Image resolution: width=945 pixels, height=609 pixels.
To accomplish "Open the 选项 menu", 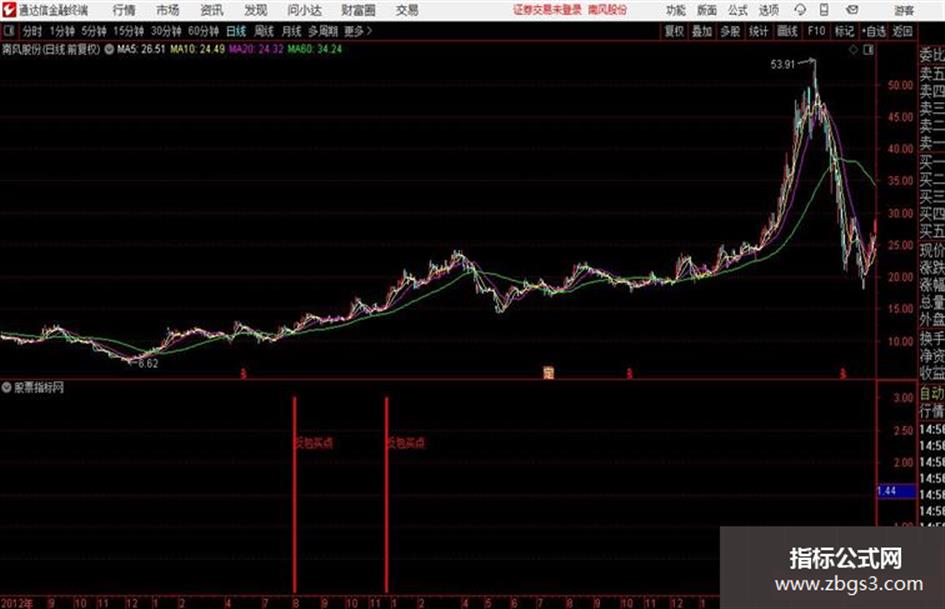I will 769,10.
